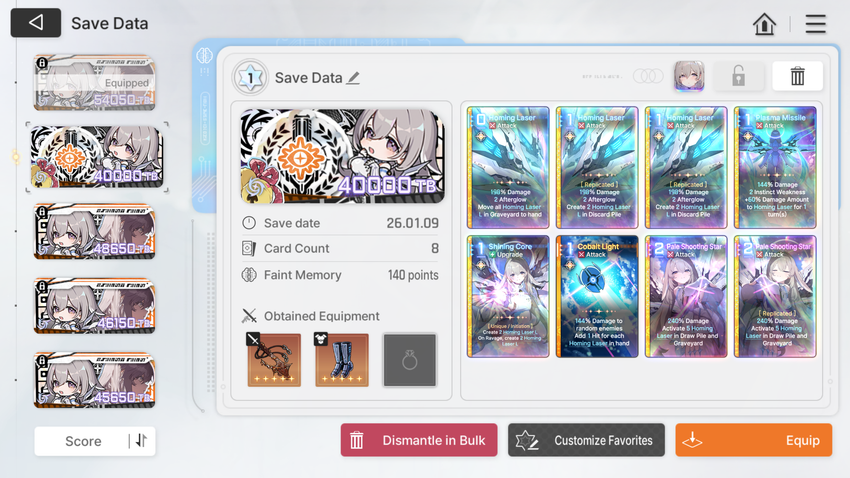Select the obtained boots equipment
This screenshot has height=478, width=850.
pyautogui.click(x=342, y=360)
